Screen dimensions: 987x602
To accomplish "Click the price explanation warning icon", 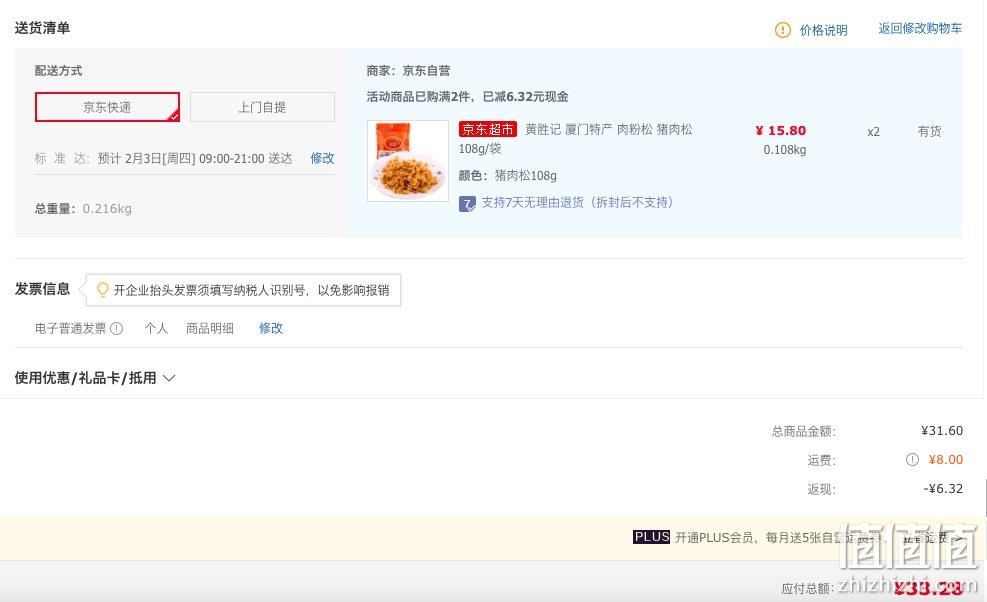I will 782,30.
